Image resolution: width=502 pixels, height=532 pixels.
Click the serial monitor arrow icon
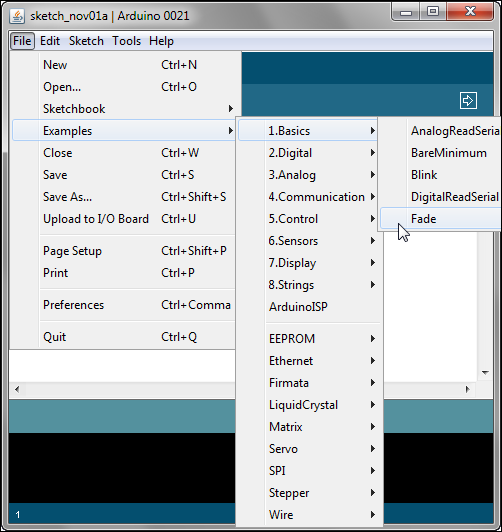[468, 100]
